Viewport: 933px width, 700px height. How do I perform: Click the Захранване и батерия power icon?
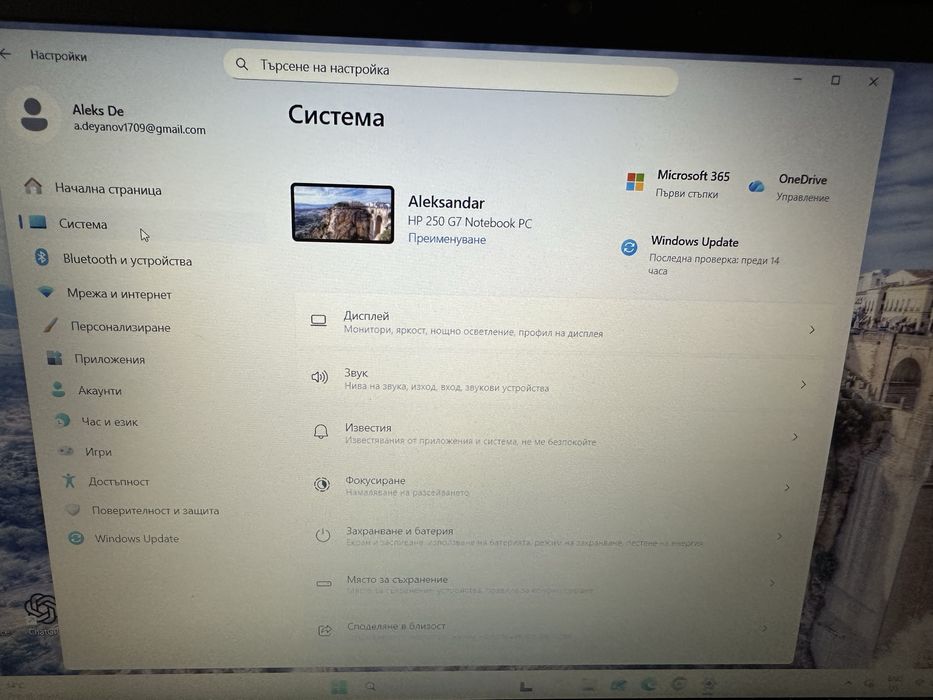tap(323, 535)
